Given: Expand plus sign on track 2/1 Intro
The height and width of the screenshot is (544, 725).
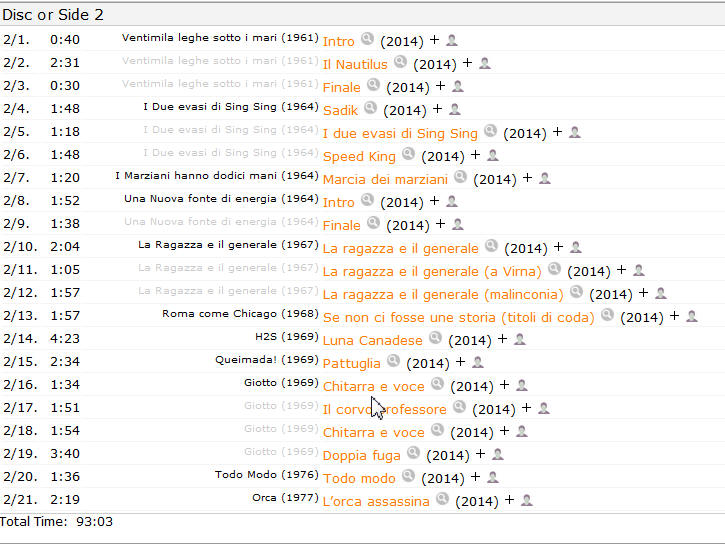Looking at the screenshot, I should click(434, 40).
